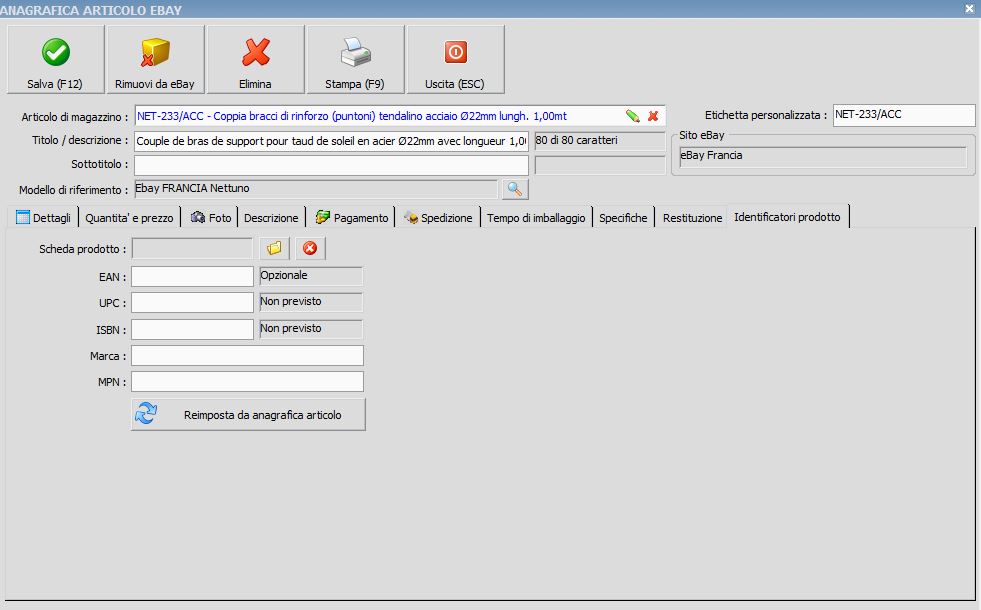981x610 pixels.
Task: Clear the warehouse article with the red X icon
Action: point(653,116)
